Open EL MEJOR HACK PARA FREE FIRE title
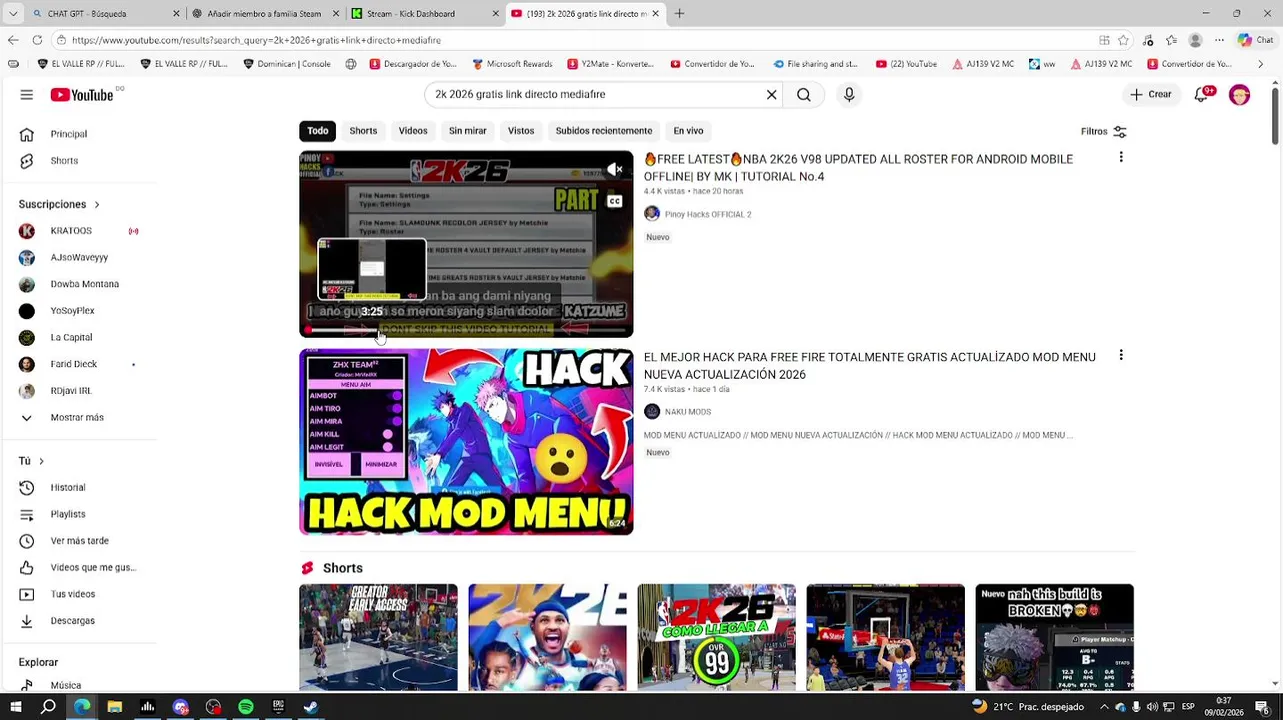Image resolution: width=1283 pixels, height=720 pixels. coord(869,365)
